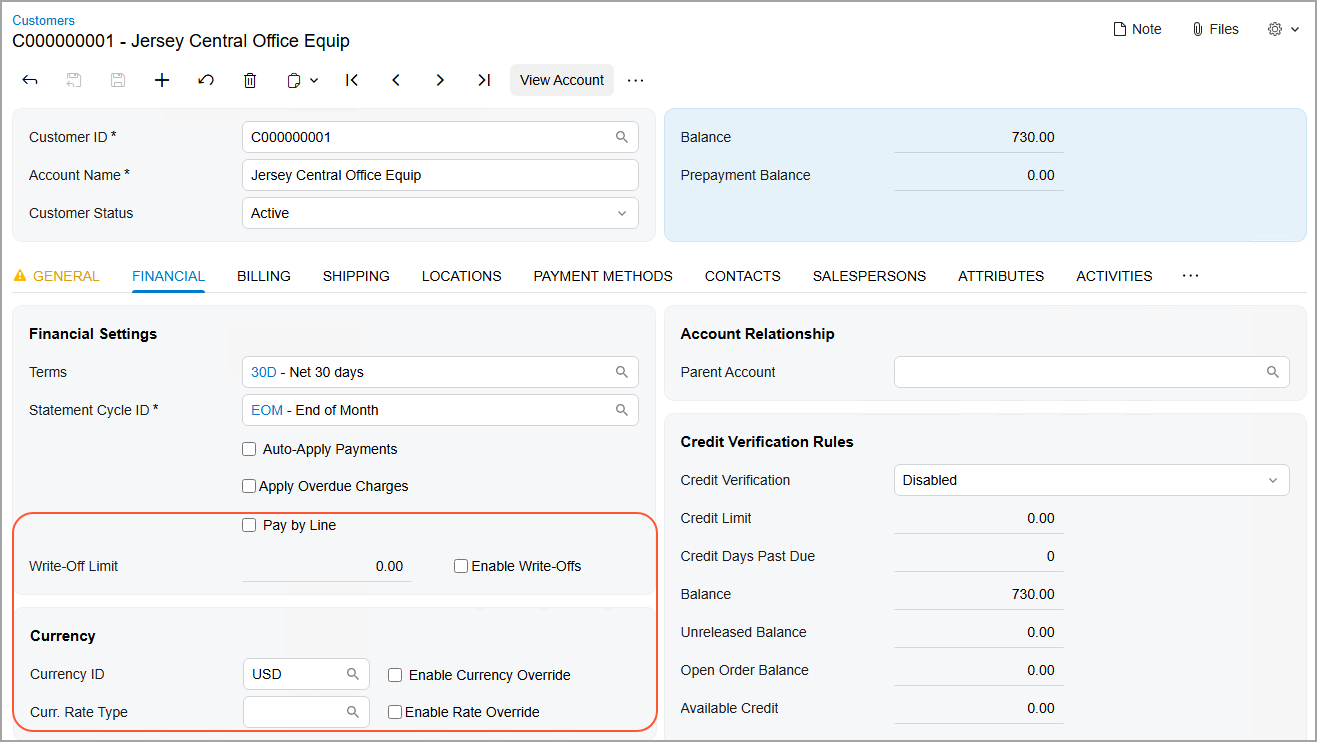Tick the Enable Write-Offs checkbox
Image resolution: width=1317 pixels, height=742 pixels.
click(461, 566)
